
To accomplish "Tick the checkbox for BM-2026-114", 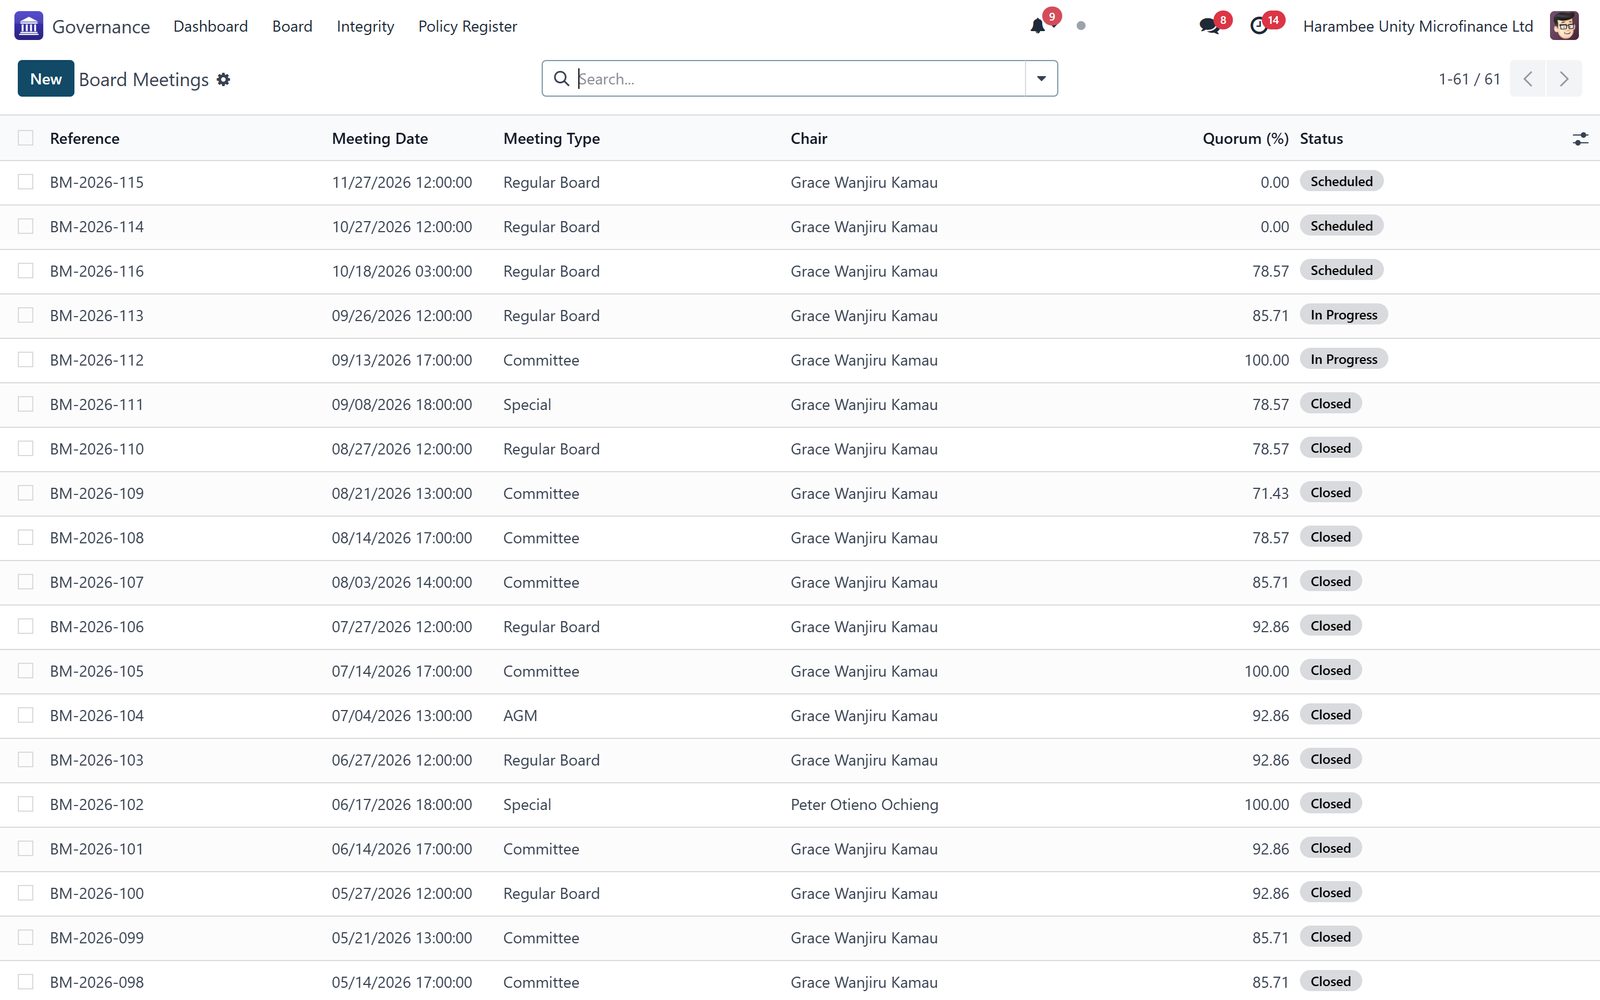I will (x=26, y=227).
